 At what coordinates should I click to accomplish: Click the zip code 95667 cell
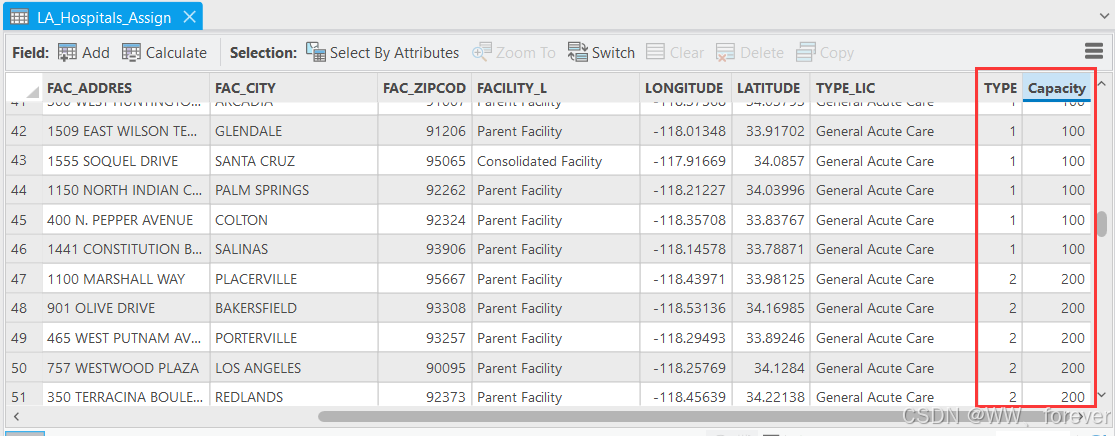click(425, 280)
